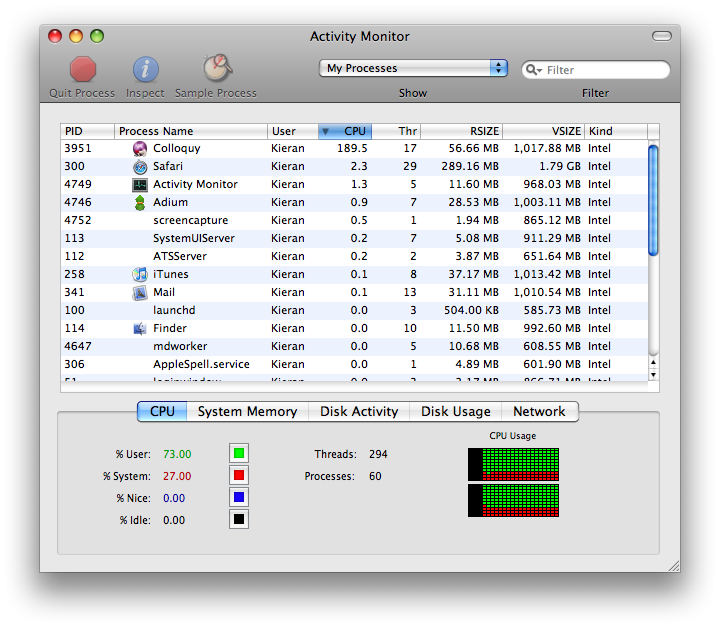720x627 pixels.
Task: Click the 73.00 user percentage value
Action: [x=177, y=454]
